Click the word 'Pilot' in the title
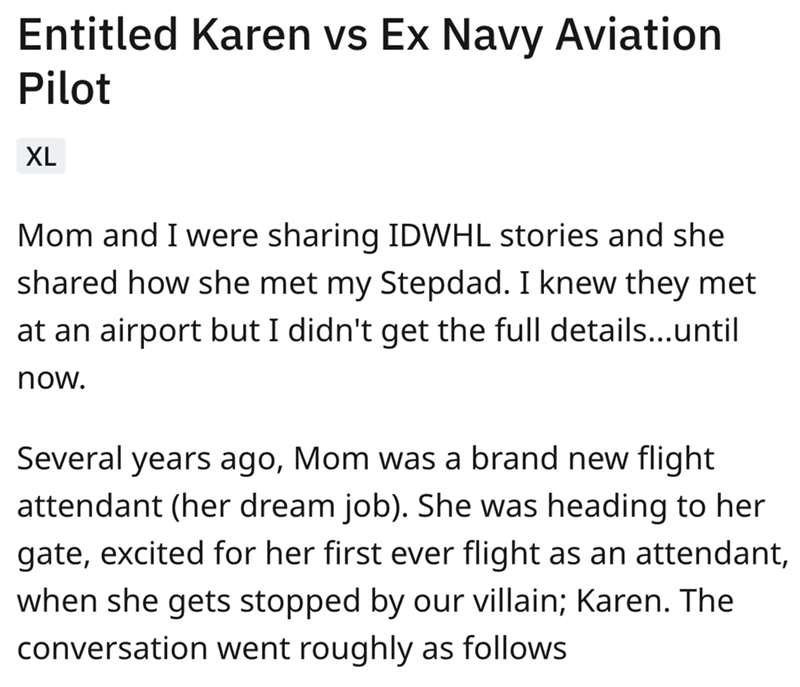The height and width of the screenshot is (687, 800). tap(64, 88)
